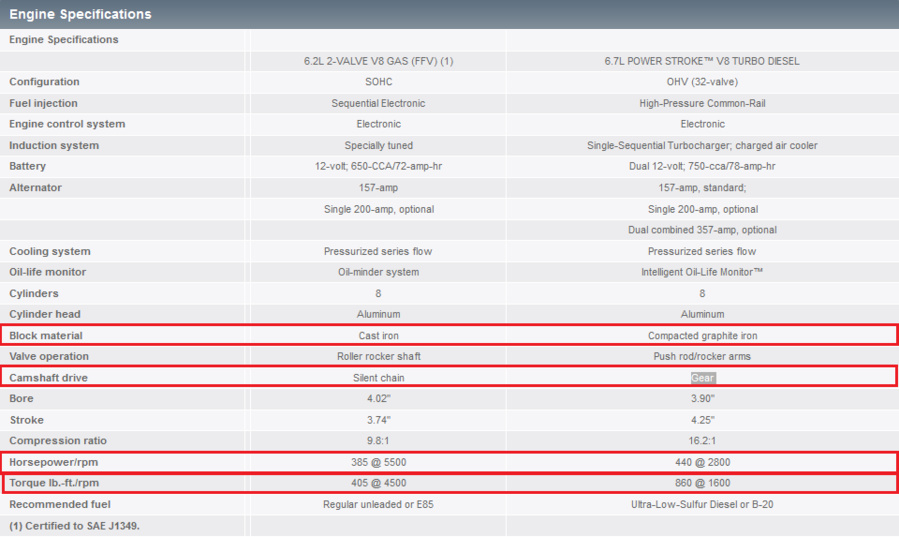Select 'Dual 12-volt; 750-cca/78-amp-hr' battery value
Viewport: 899px width, 537px height.
pos(702,166)
